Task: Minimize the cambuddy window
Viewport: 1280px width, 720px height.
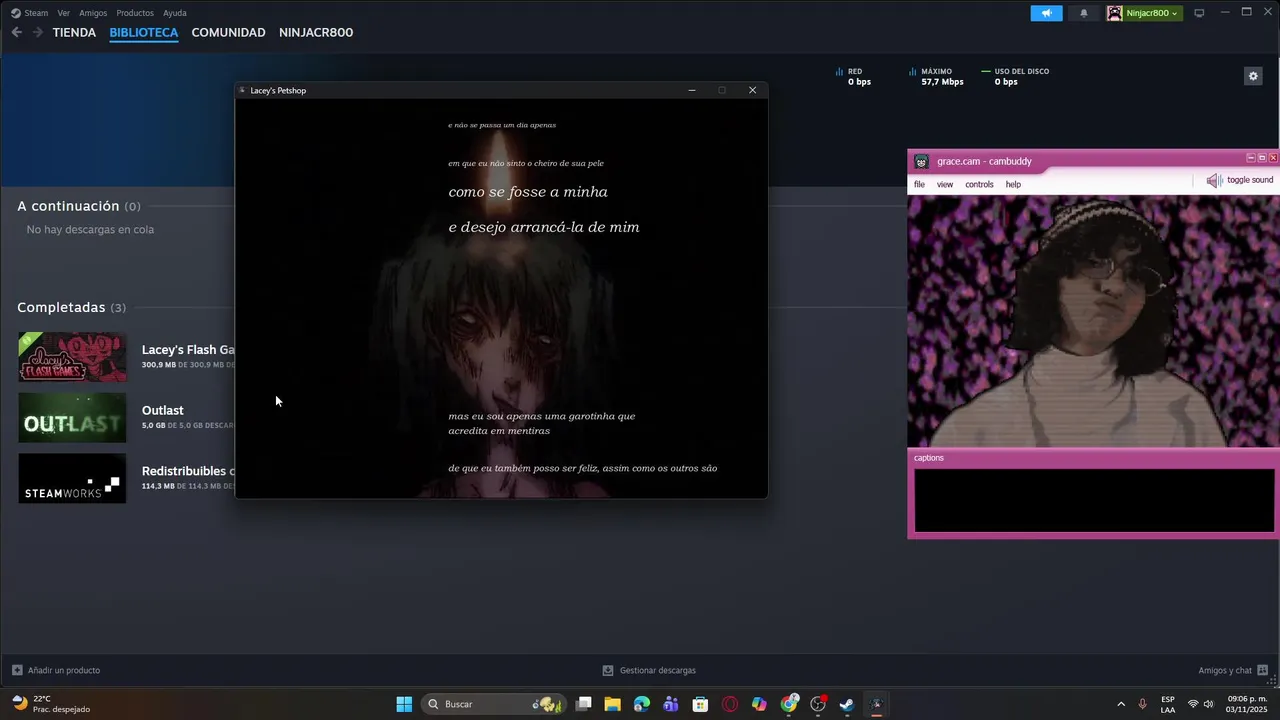Action: tap(1250, 158)
